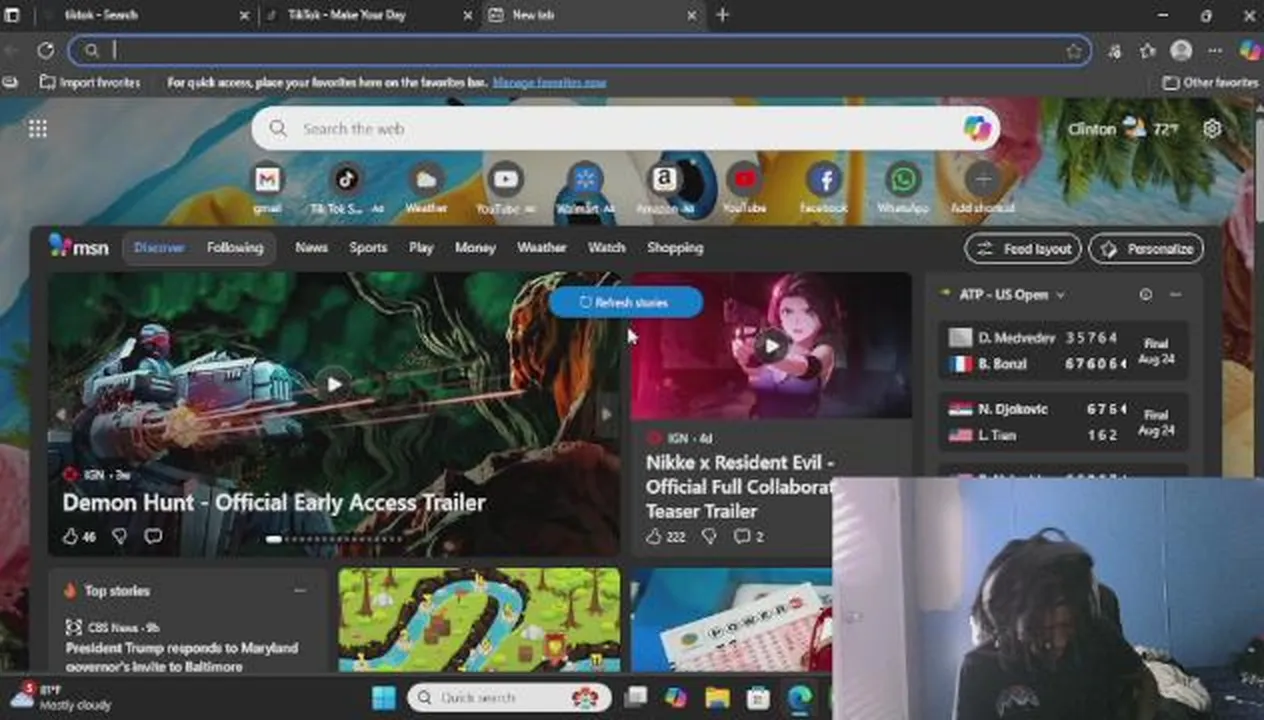The image size is (1264, 720).
Task: Click the browser refresh icon
Action: pyautogui.click(x=46, y=50)
